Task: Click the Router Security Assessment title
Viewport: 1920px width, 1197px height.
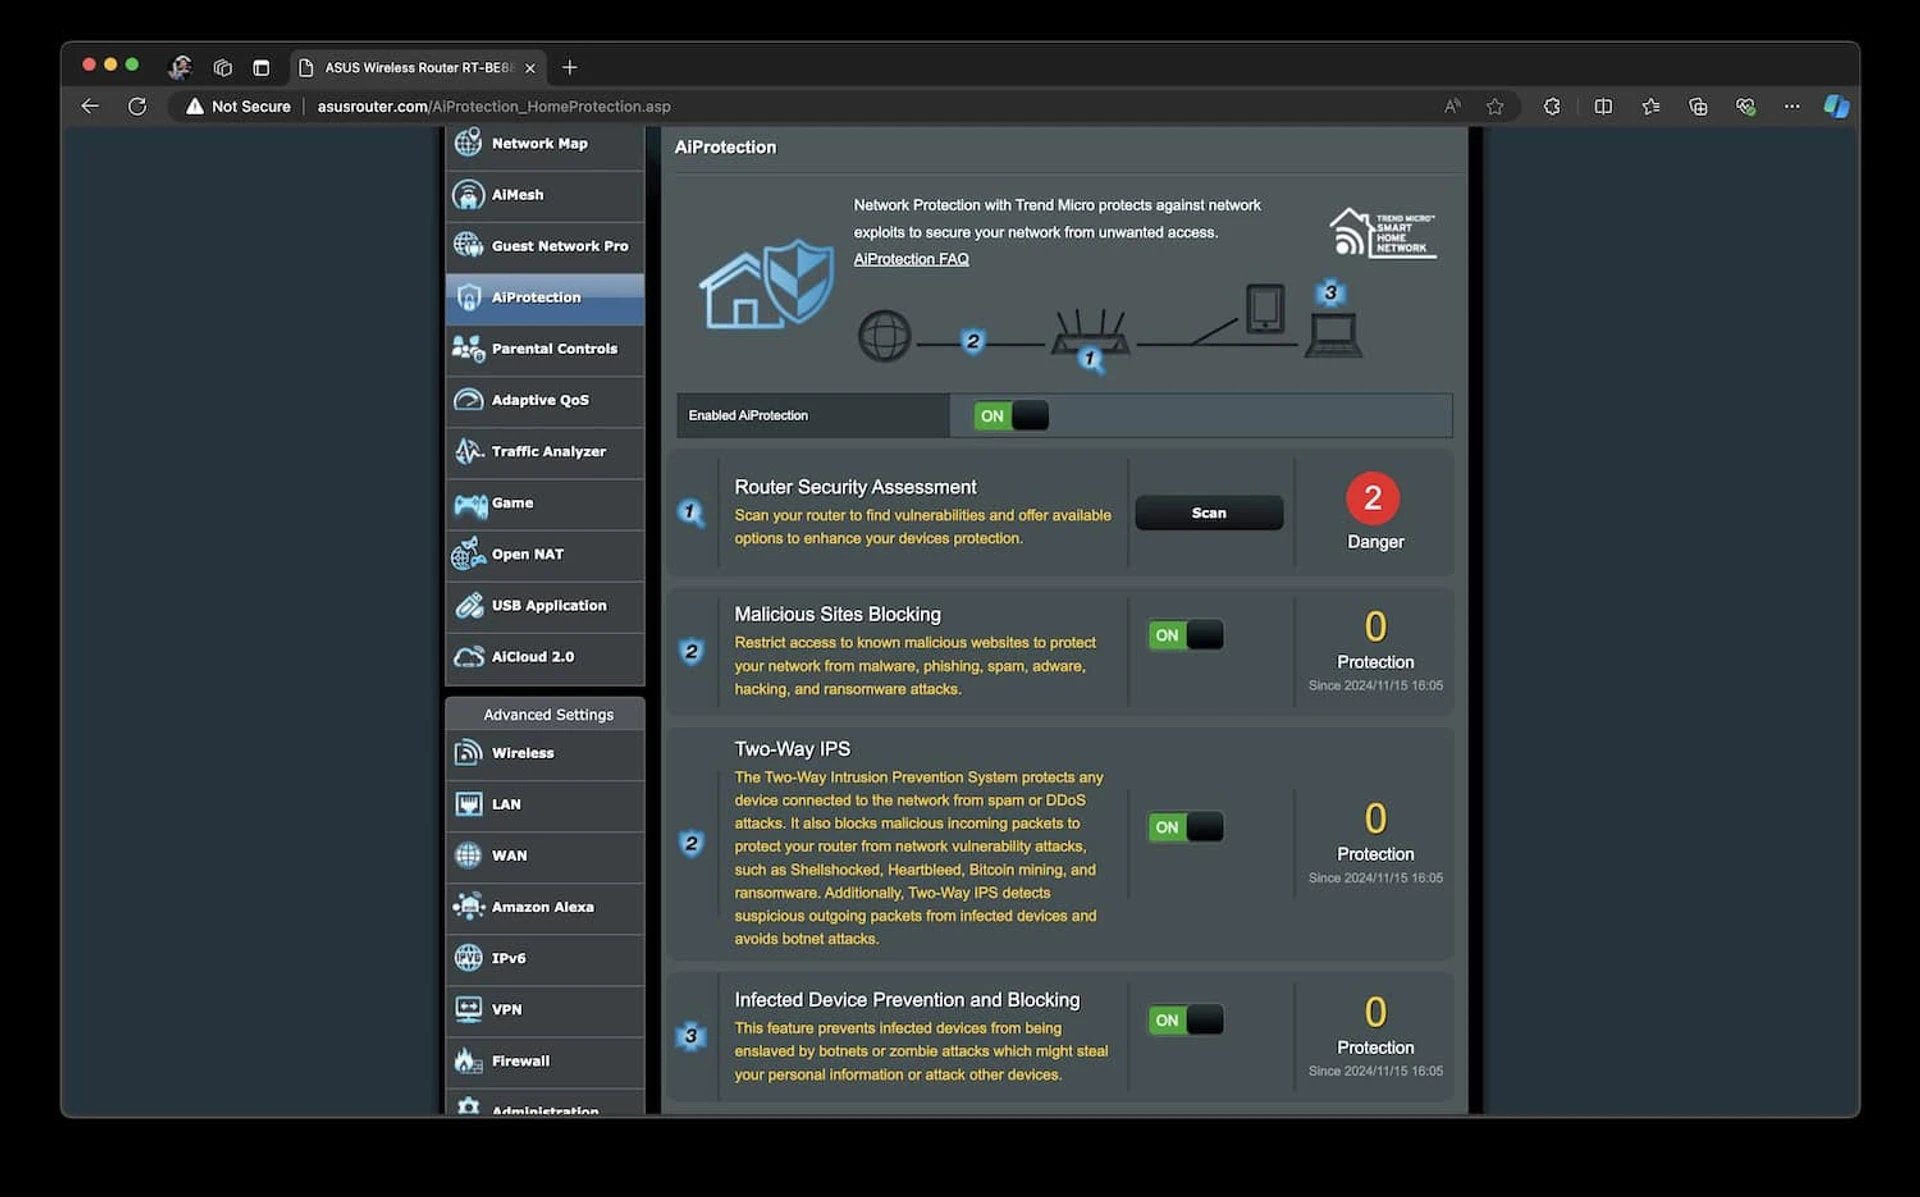Action: point(855,487)
